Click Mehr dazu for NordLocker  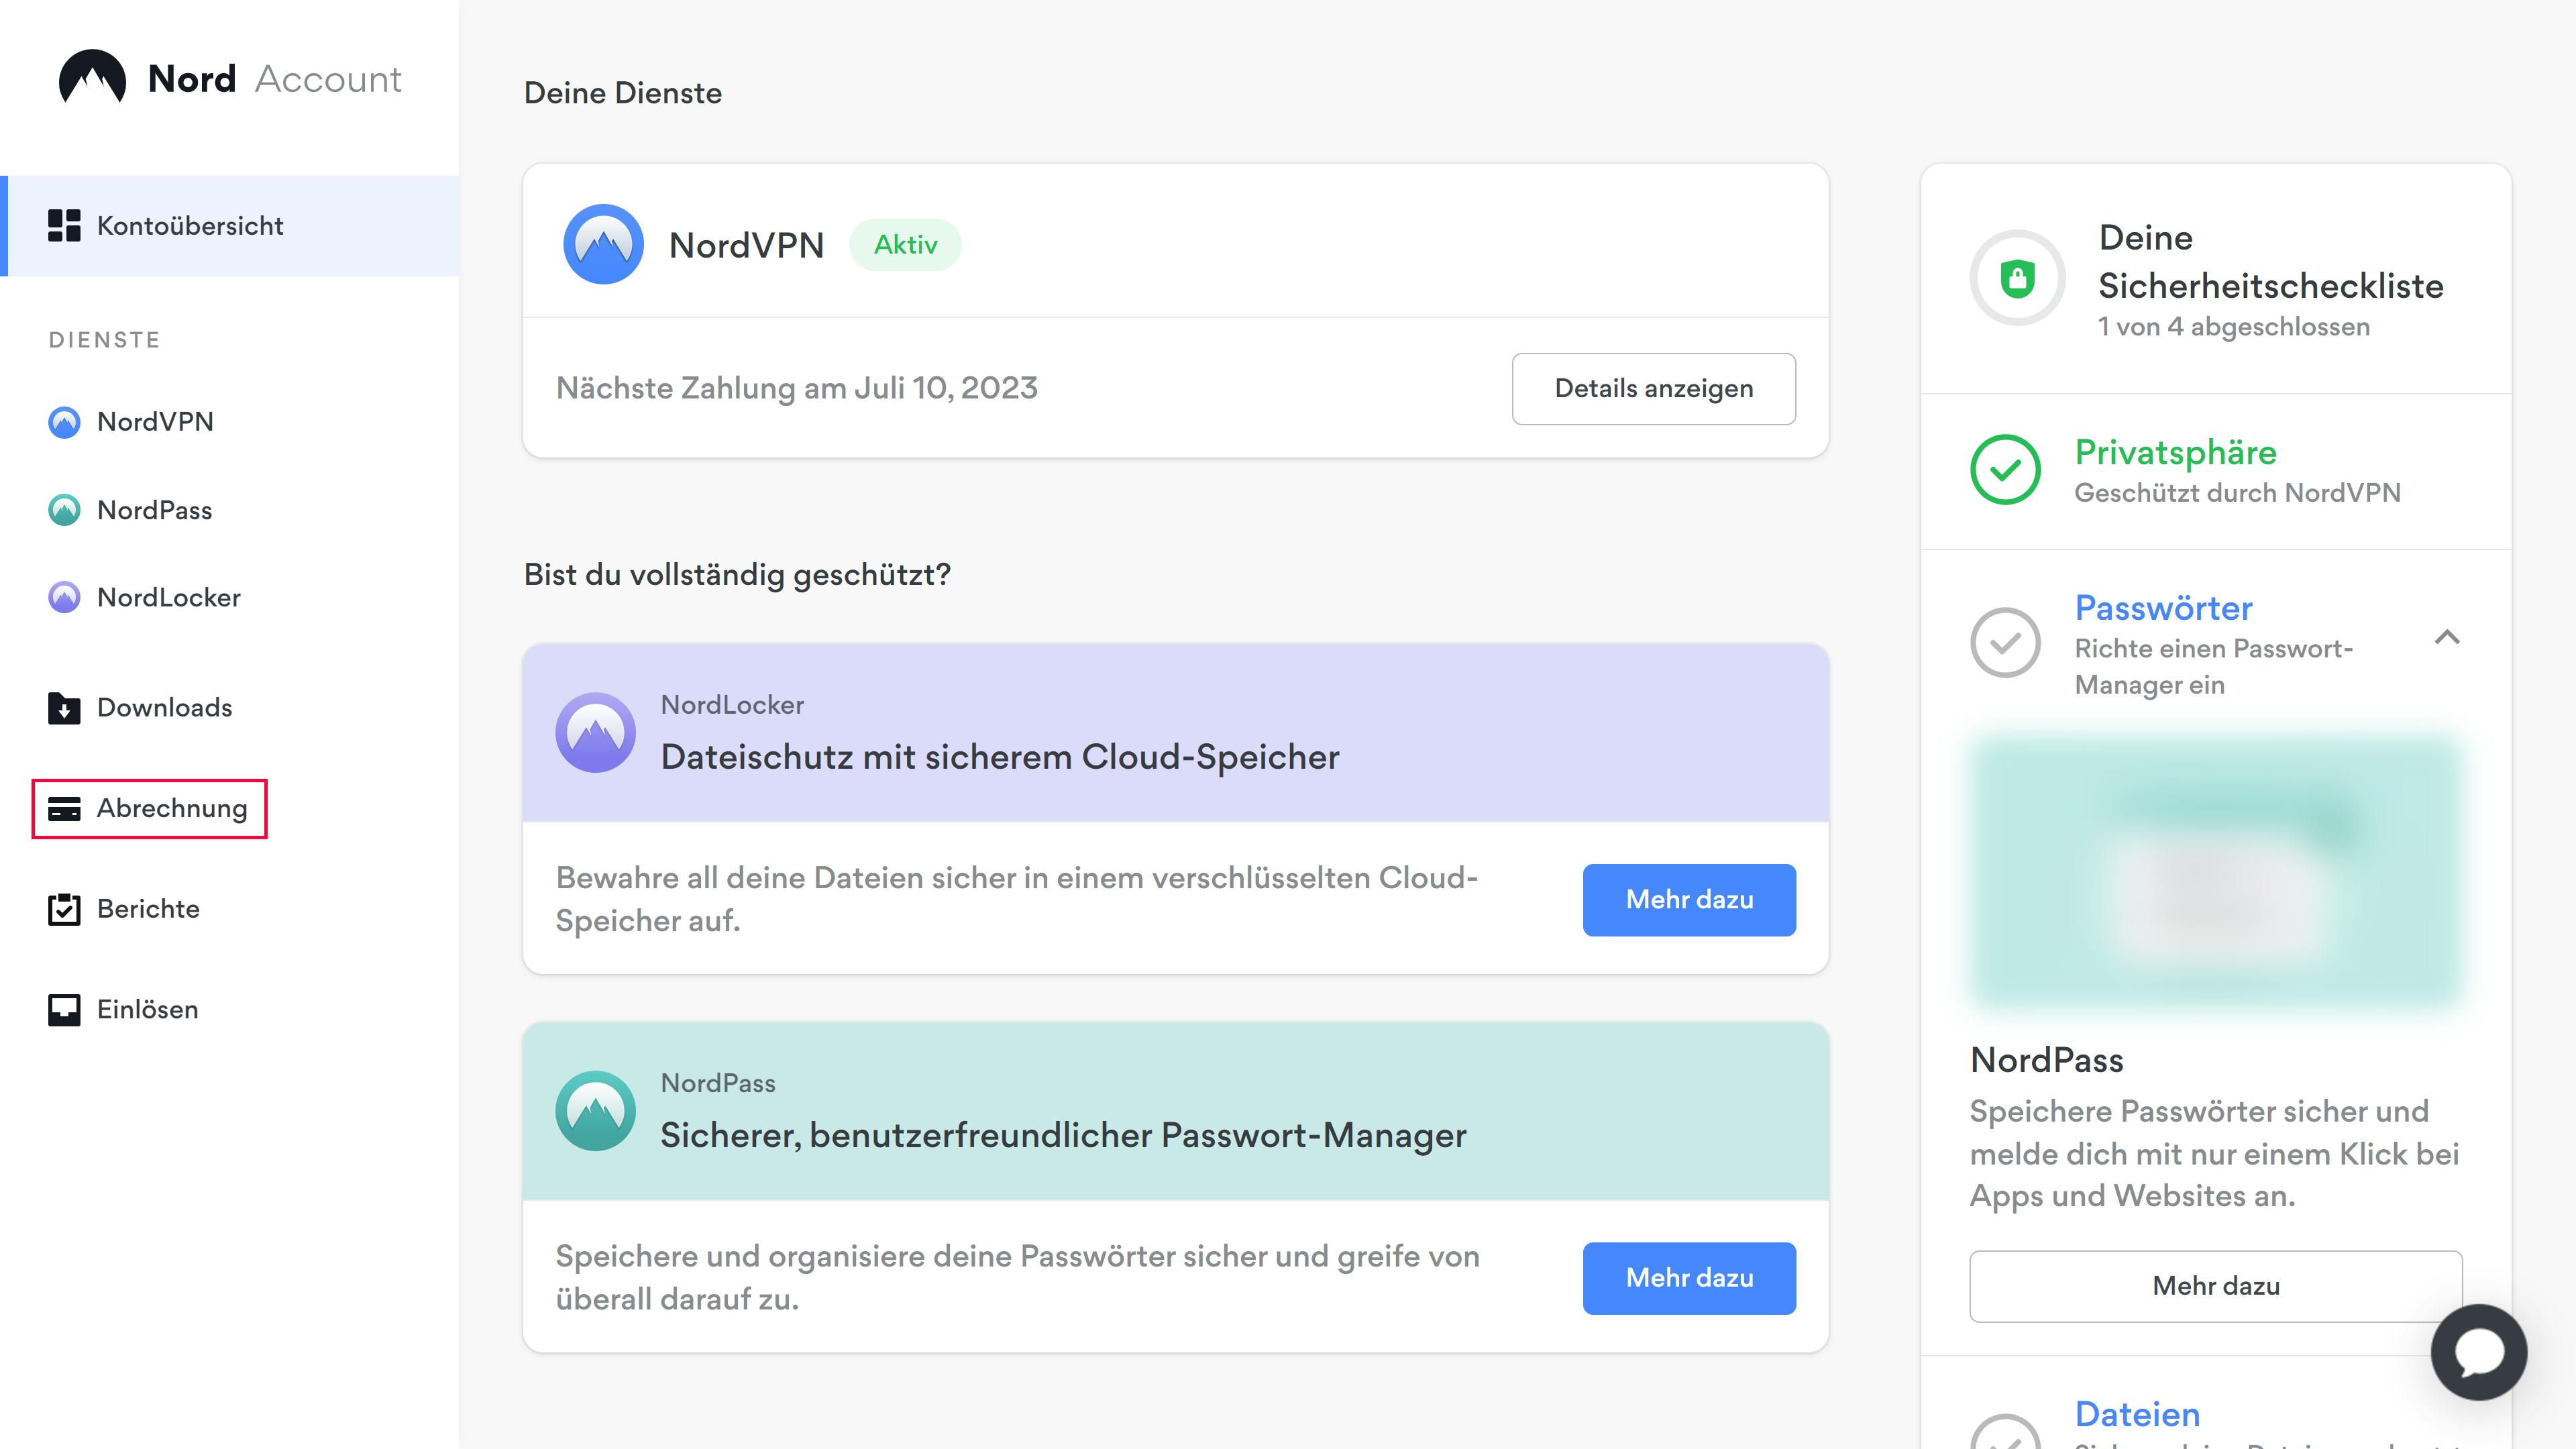pyautogui.click(x=1689, y=900)
